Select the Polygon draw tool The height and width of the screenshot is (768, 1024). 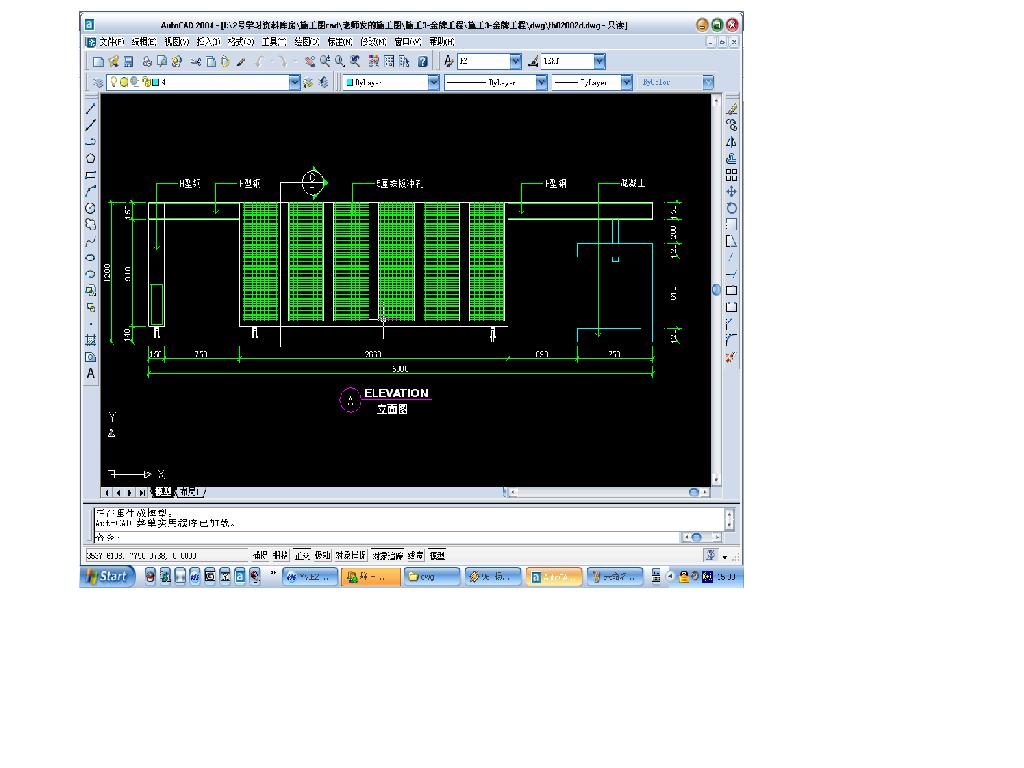tap(91, 158)
